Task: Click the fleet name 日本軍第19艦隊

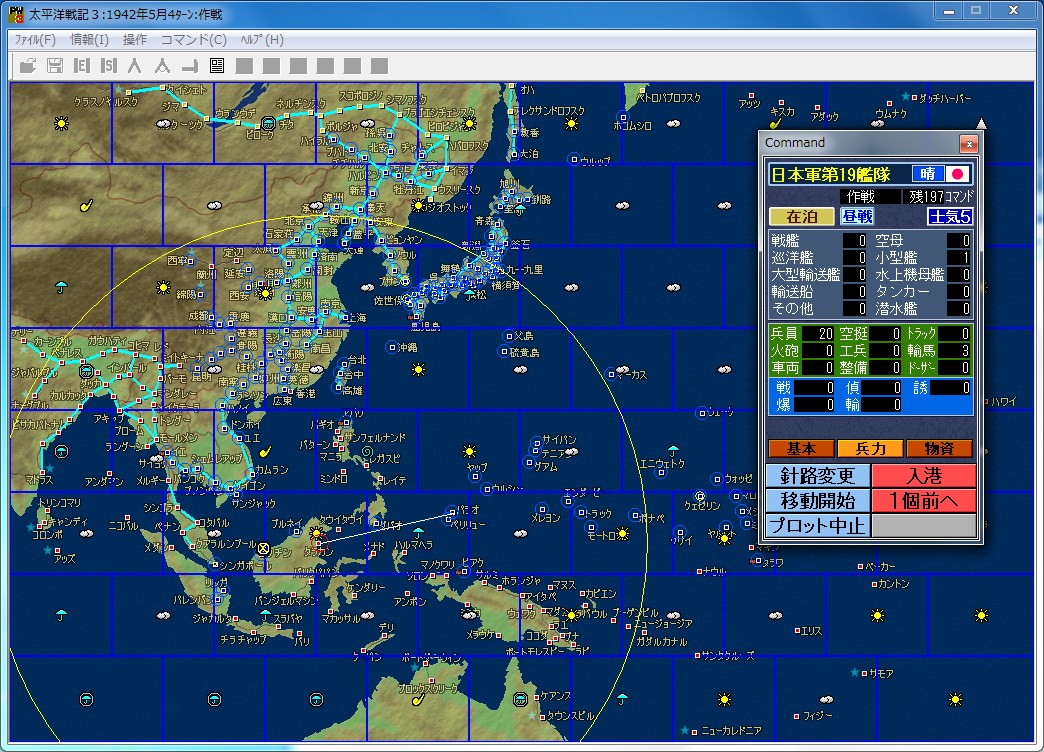Action: point(830,175)
